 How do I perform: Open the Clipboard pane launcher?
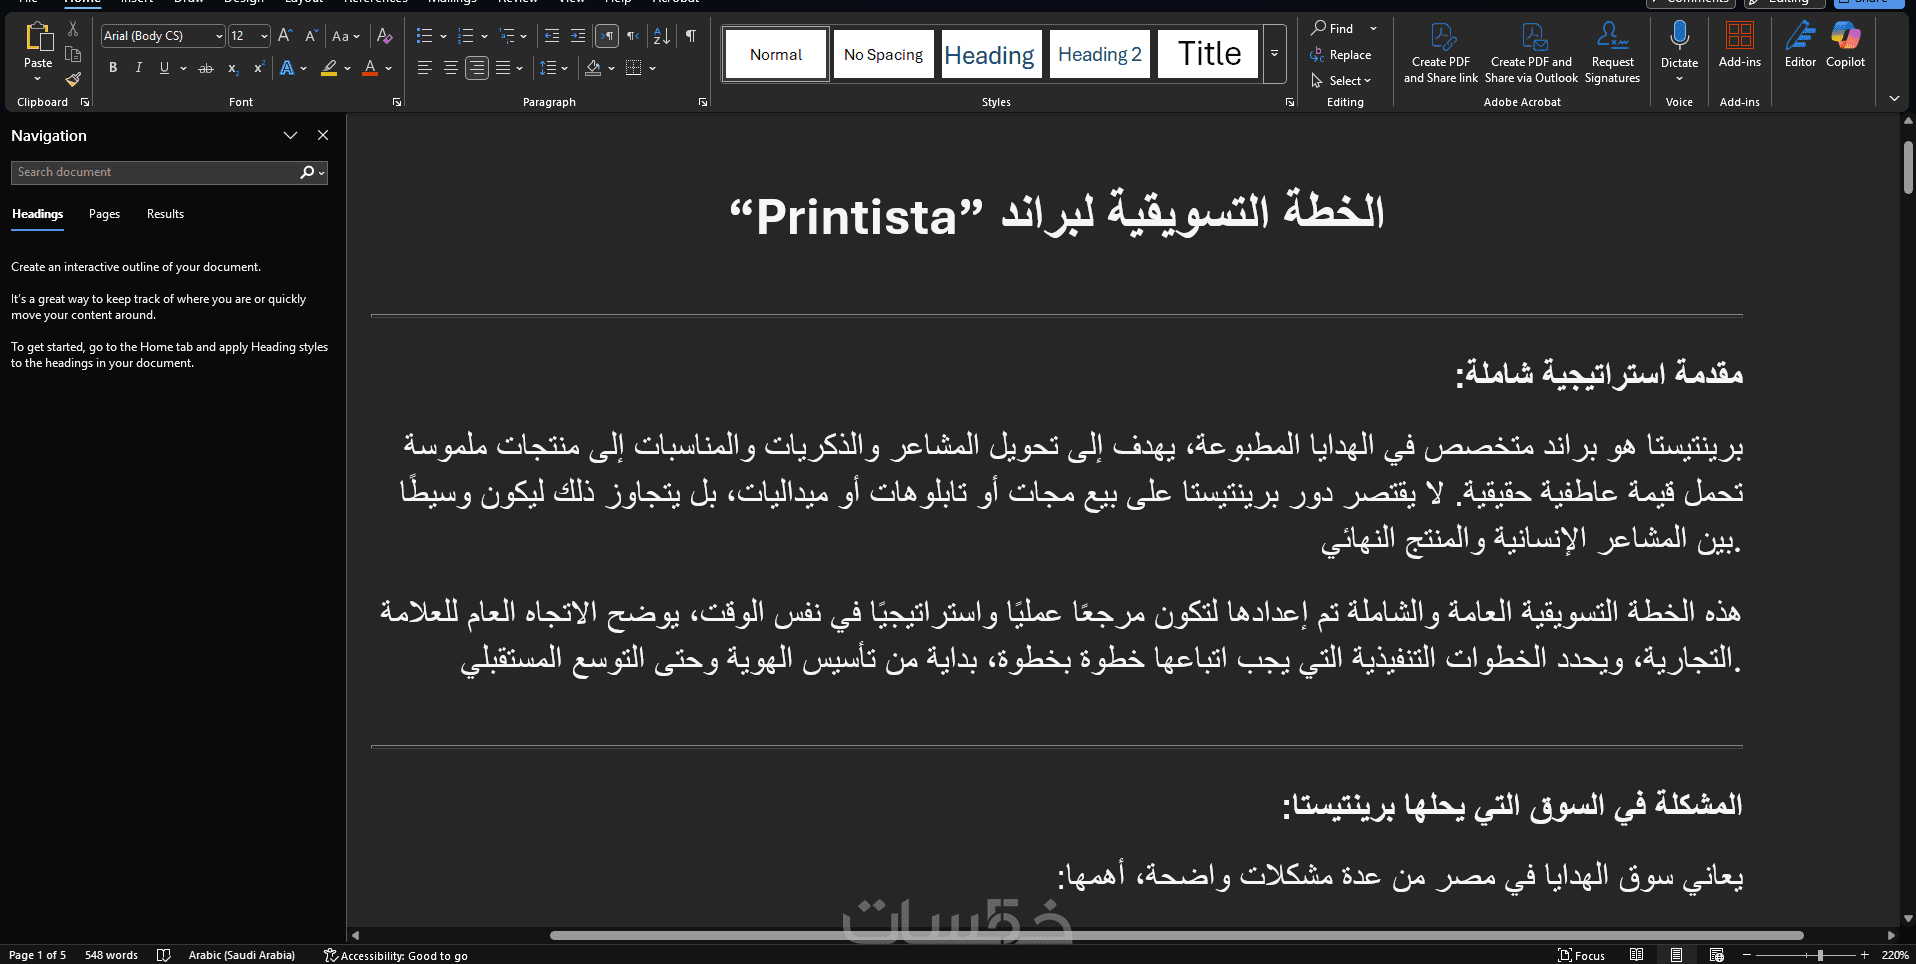(x=85, y=102)
